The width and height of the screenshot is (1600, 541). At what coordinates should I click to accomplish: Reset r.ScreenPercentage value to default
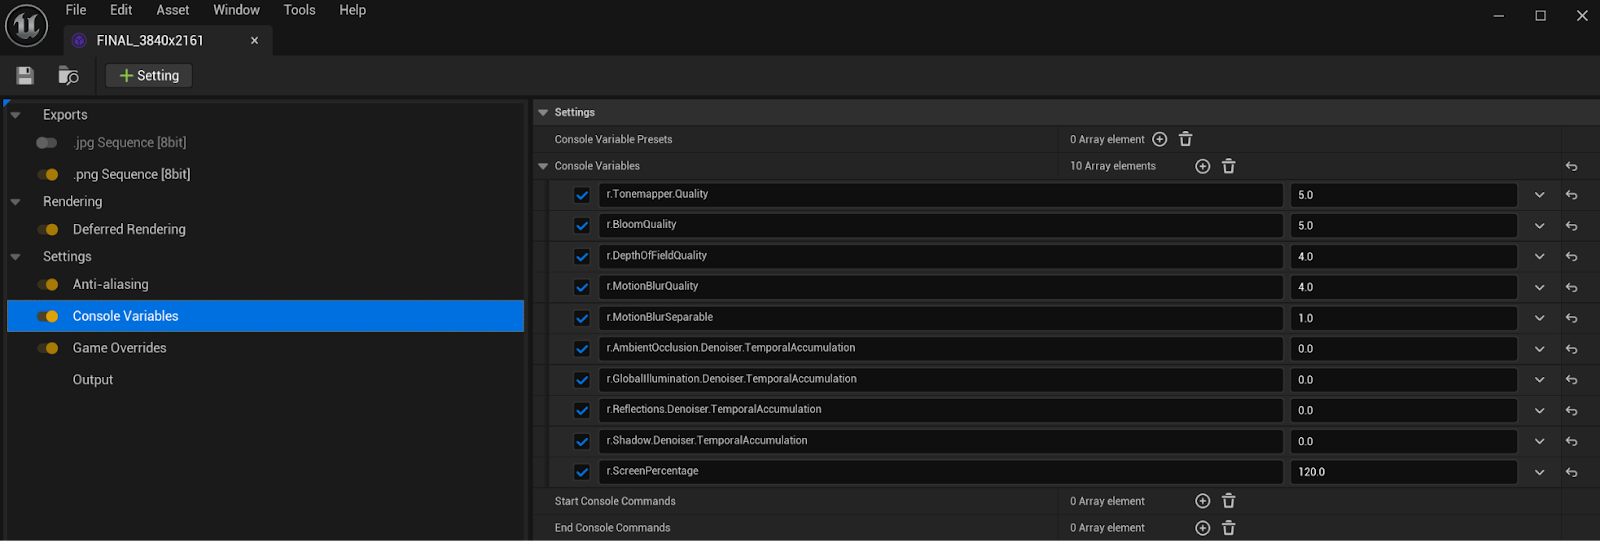[x=1571, y=472]
